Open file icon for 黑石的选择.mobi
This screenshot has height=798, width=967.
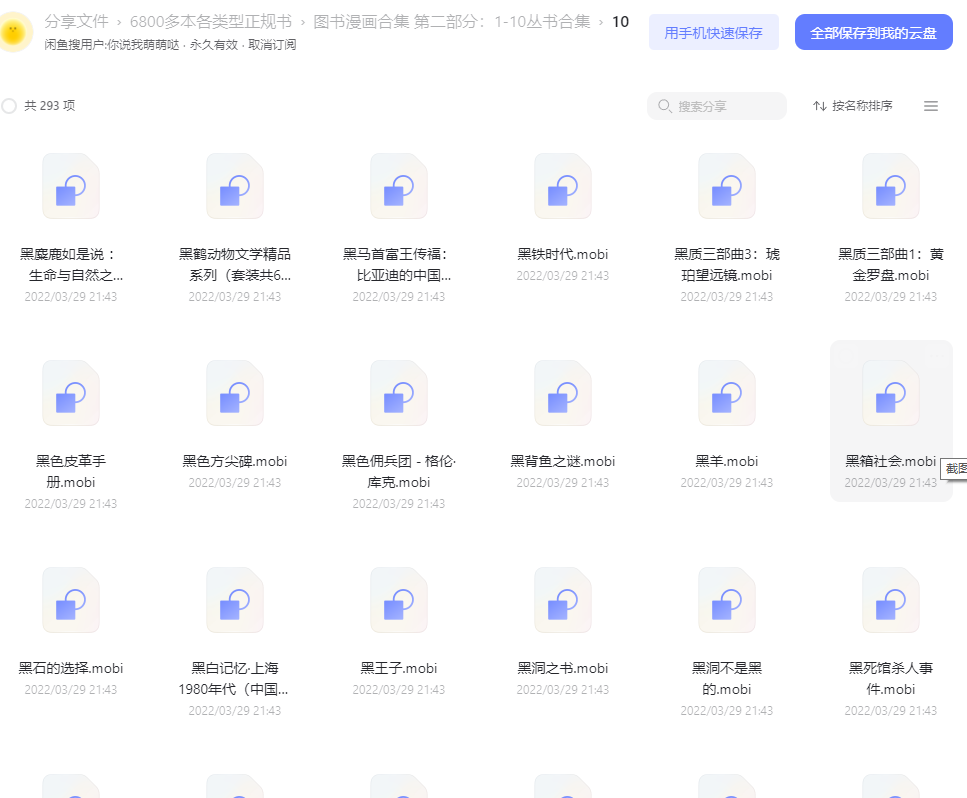(x=71, y=601)
